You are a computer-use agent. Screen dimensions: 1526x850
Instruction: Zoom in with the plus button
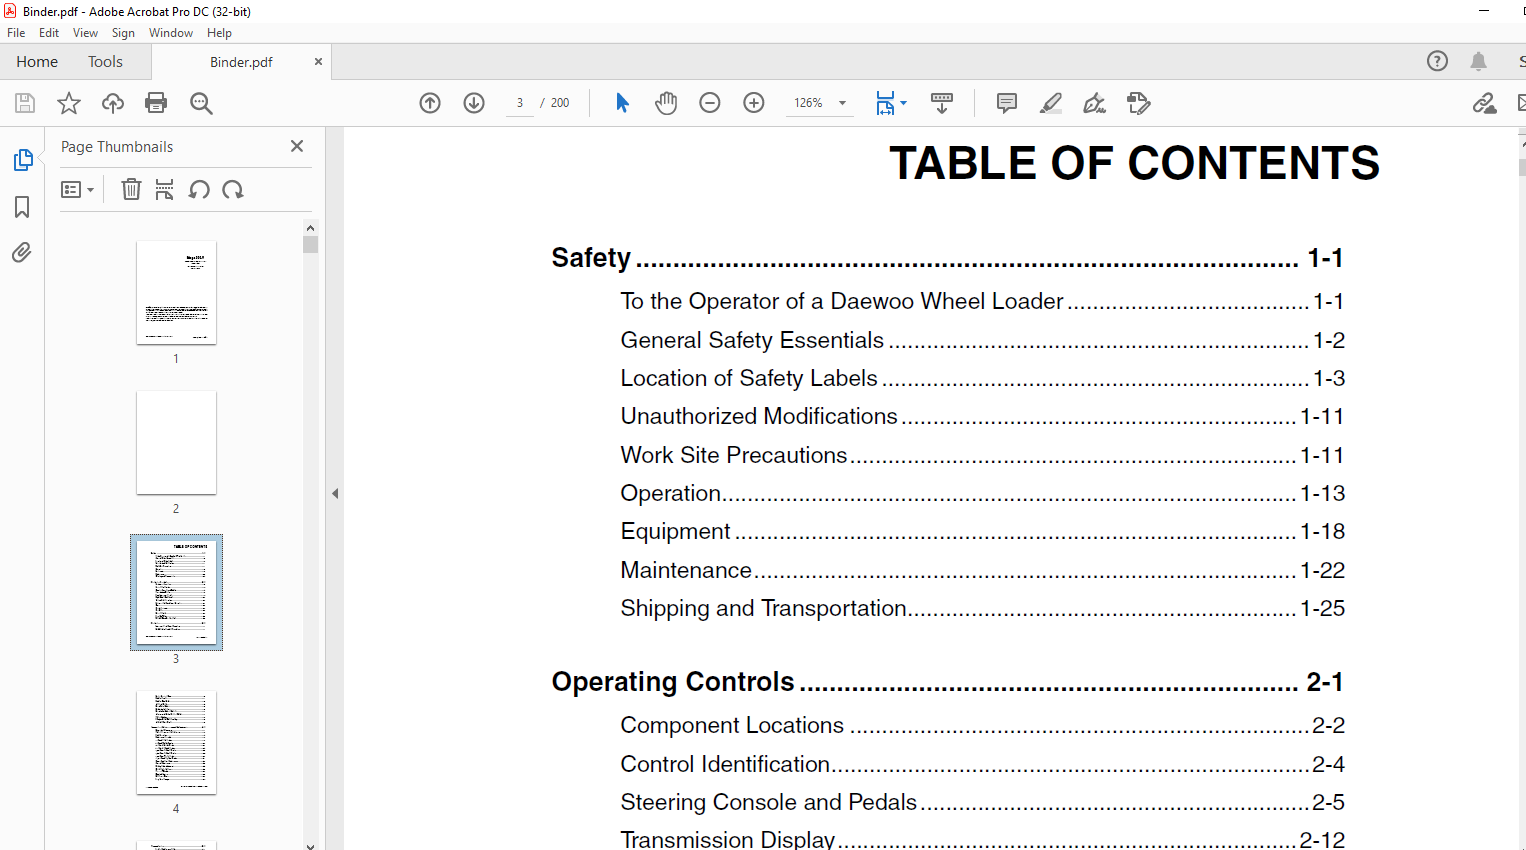point(754,103)
